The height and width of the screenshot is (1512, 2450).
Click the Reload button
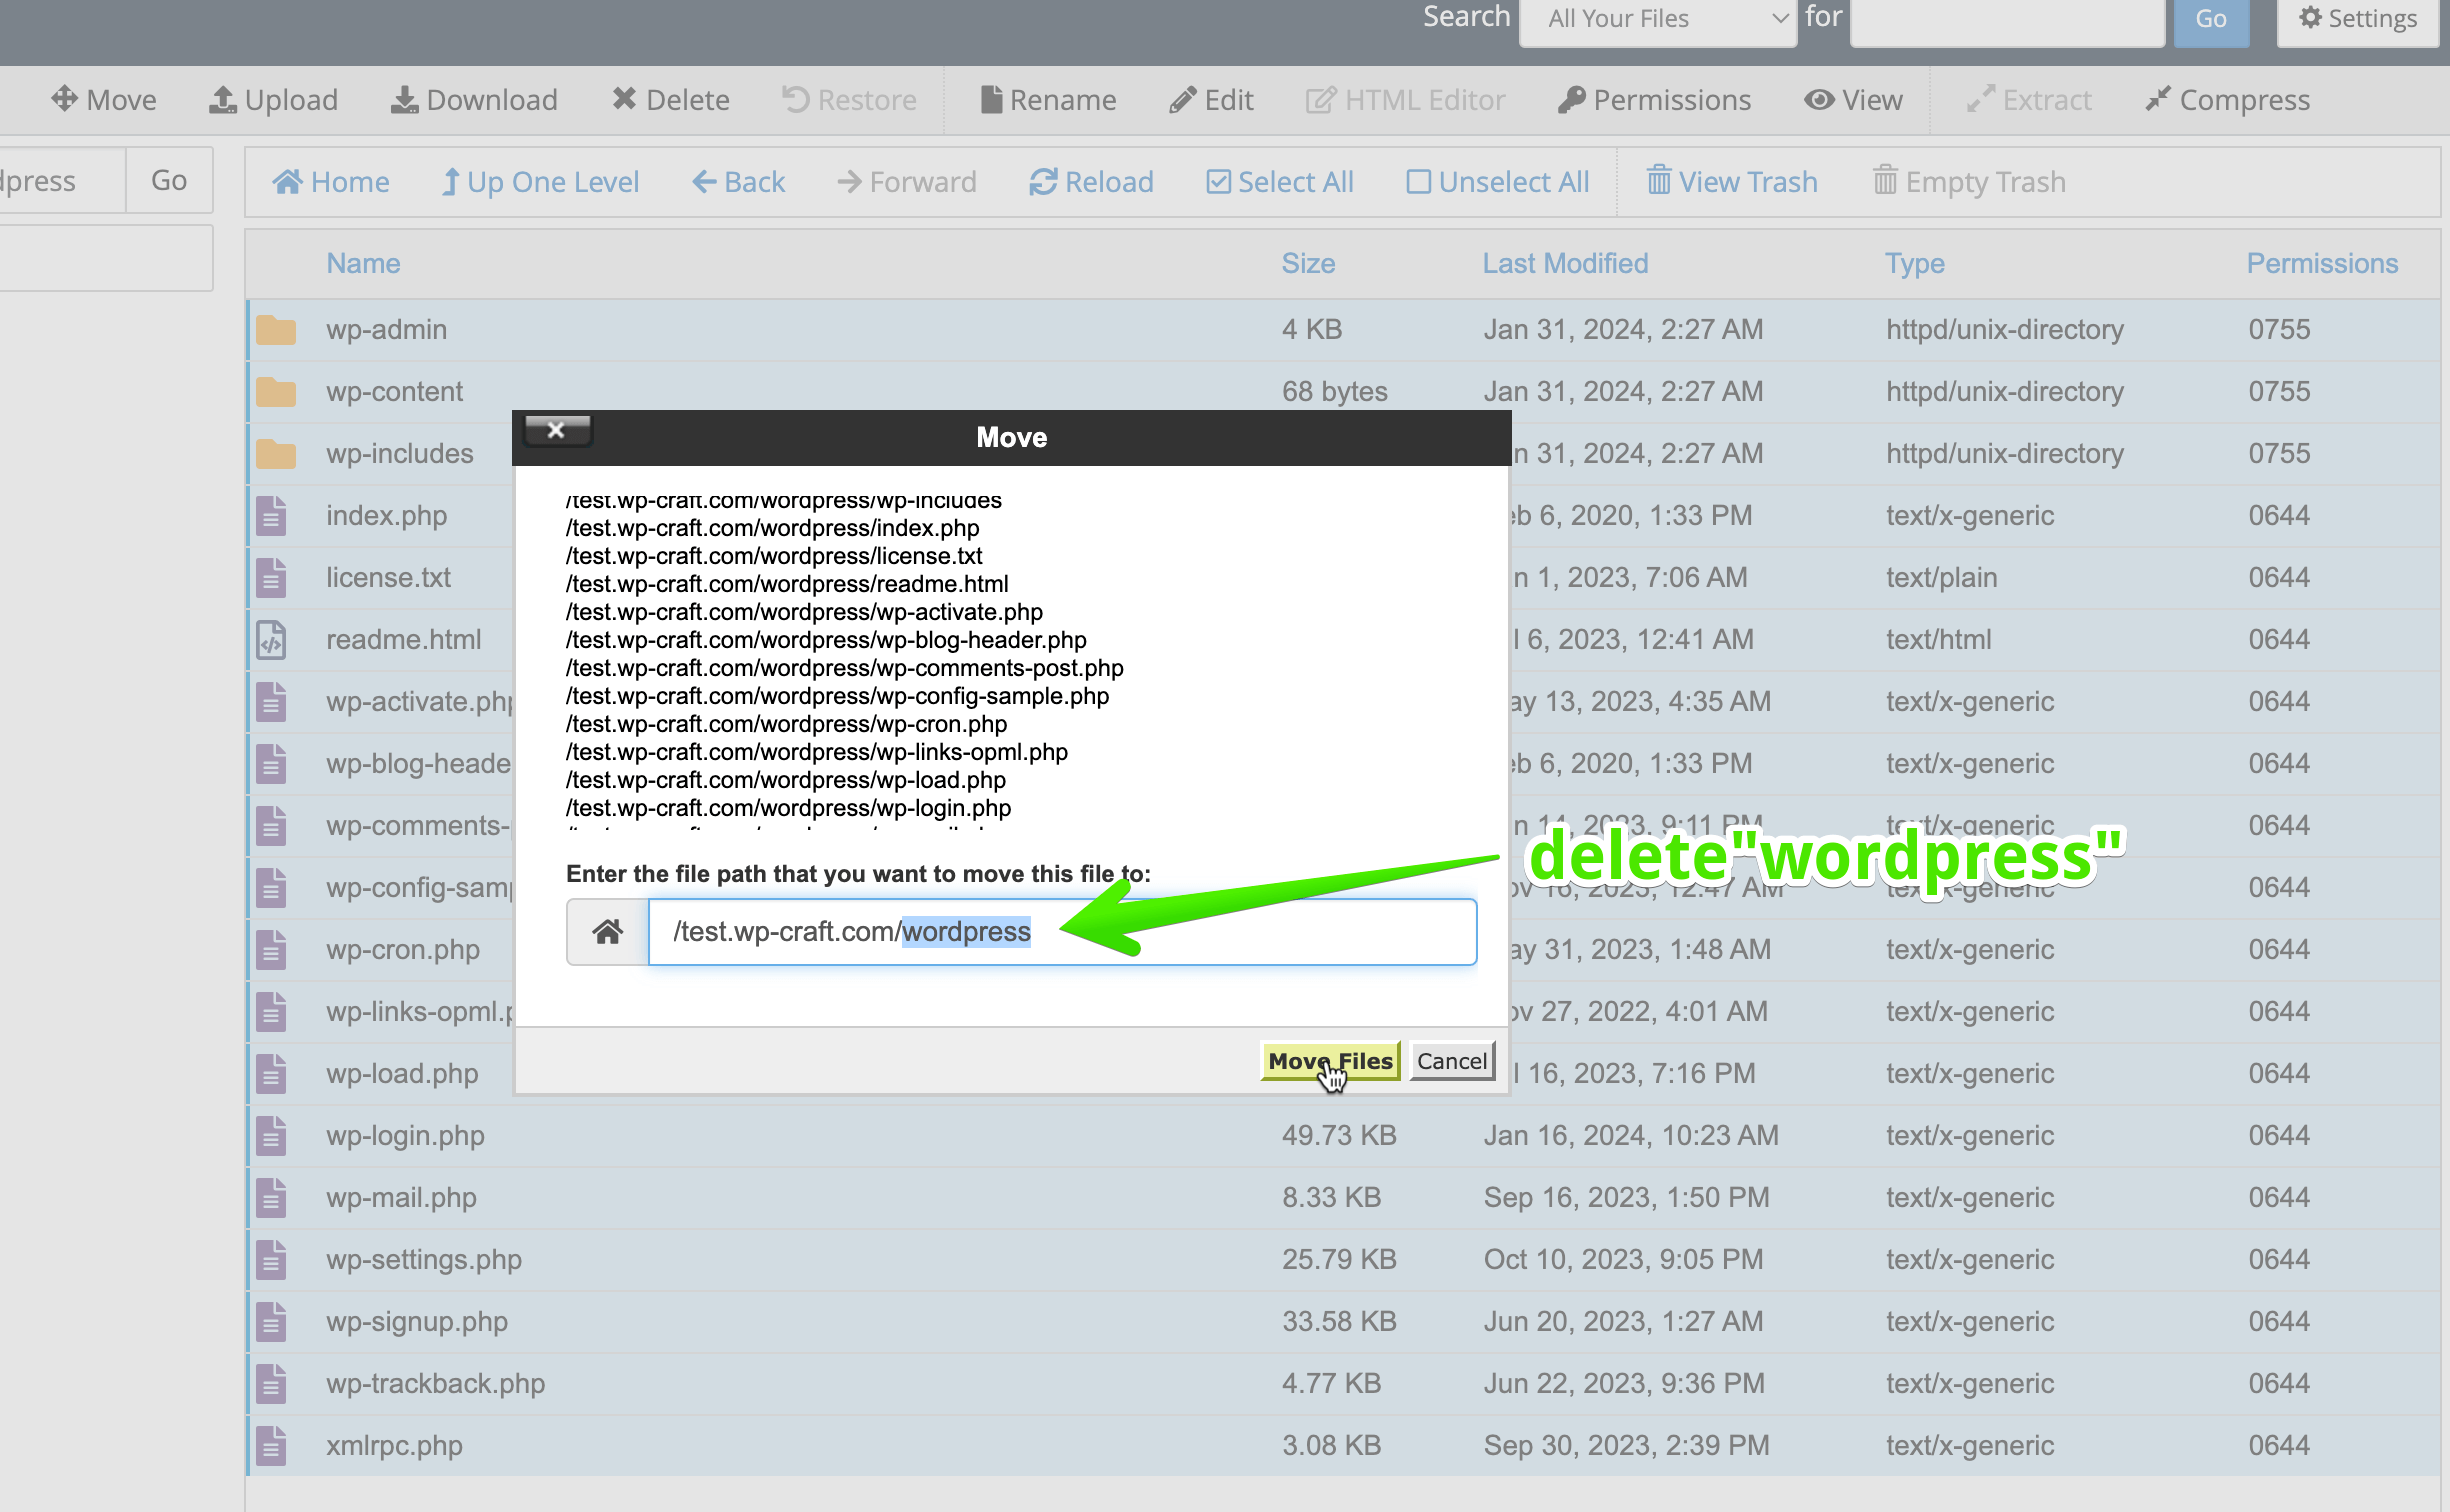(1091, 181)
